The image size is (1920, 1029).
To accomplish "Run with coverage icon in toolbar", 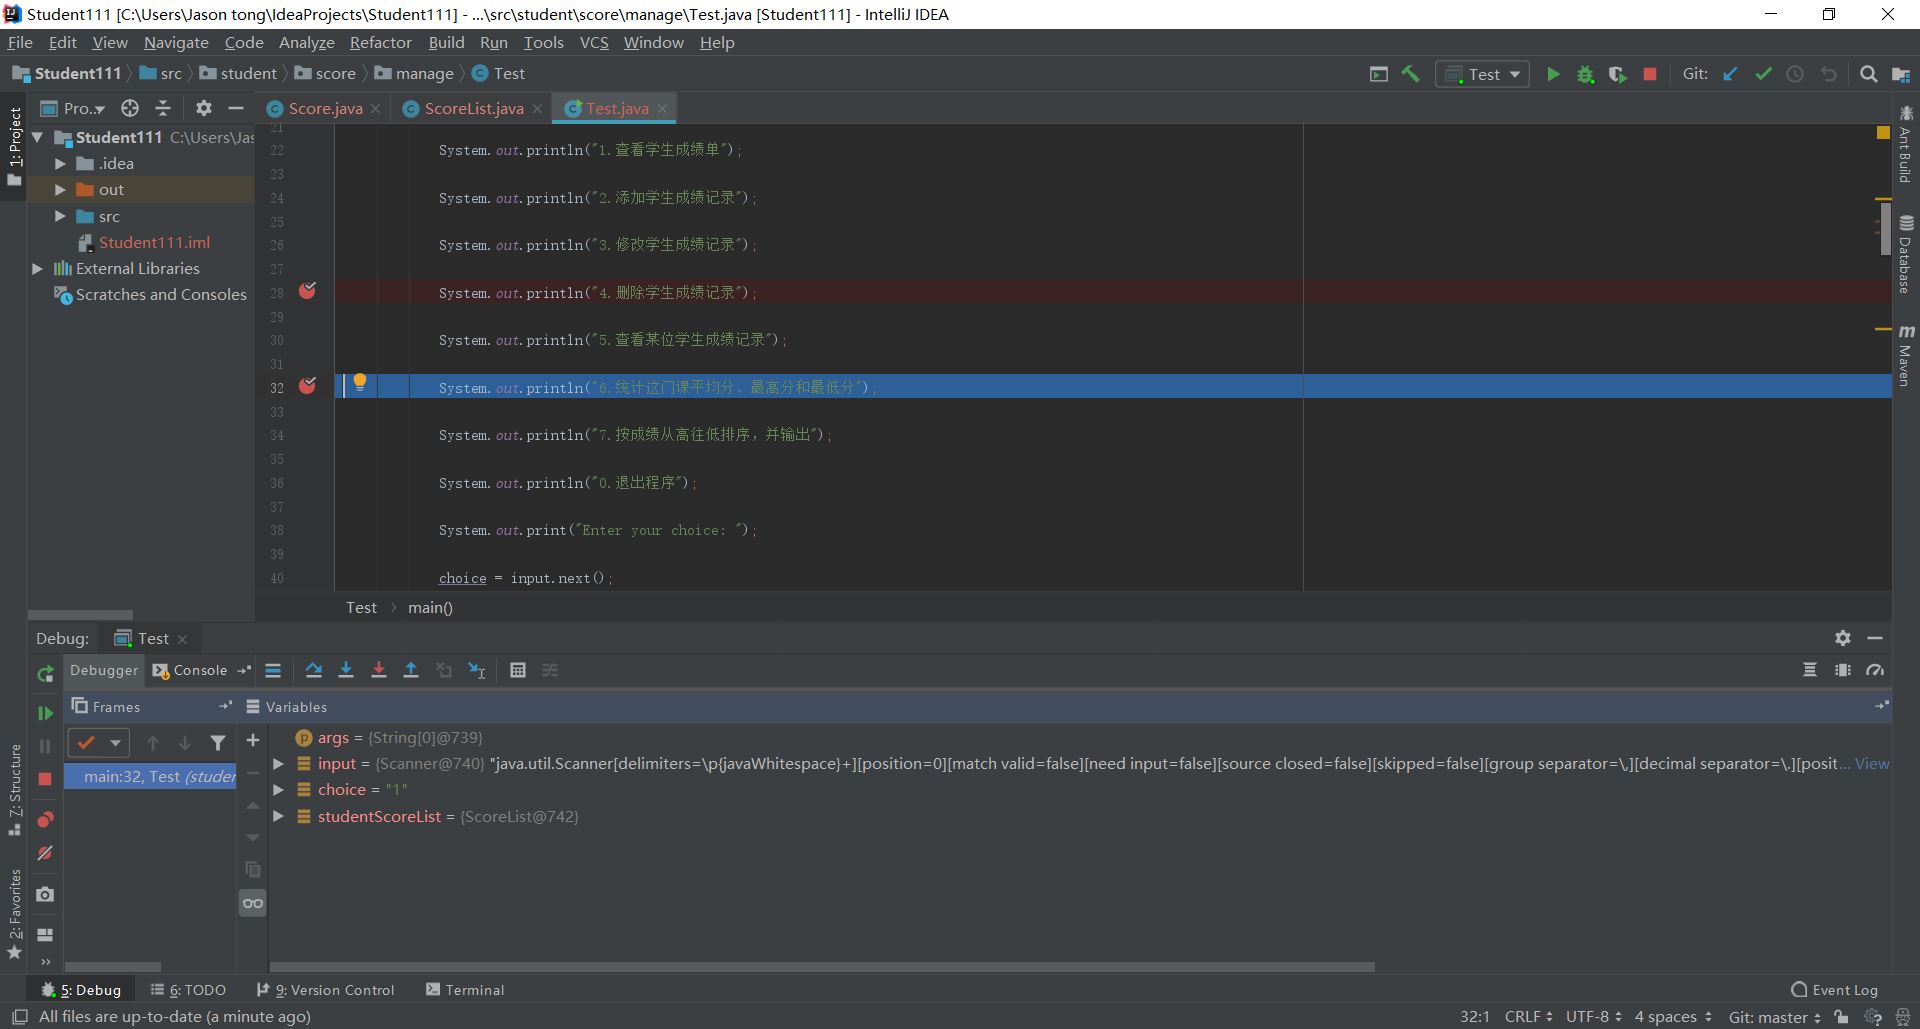I will click(1617, 74).
